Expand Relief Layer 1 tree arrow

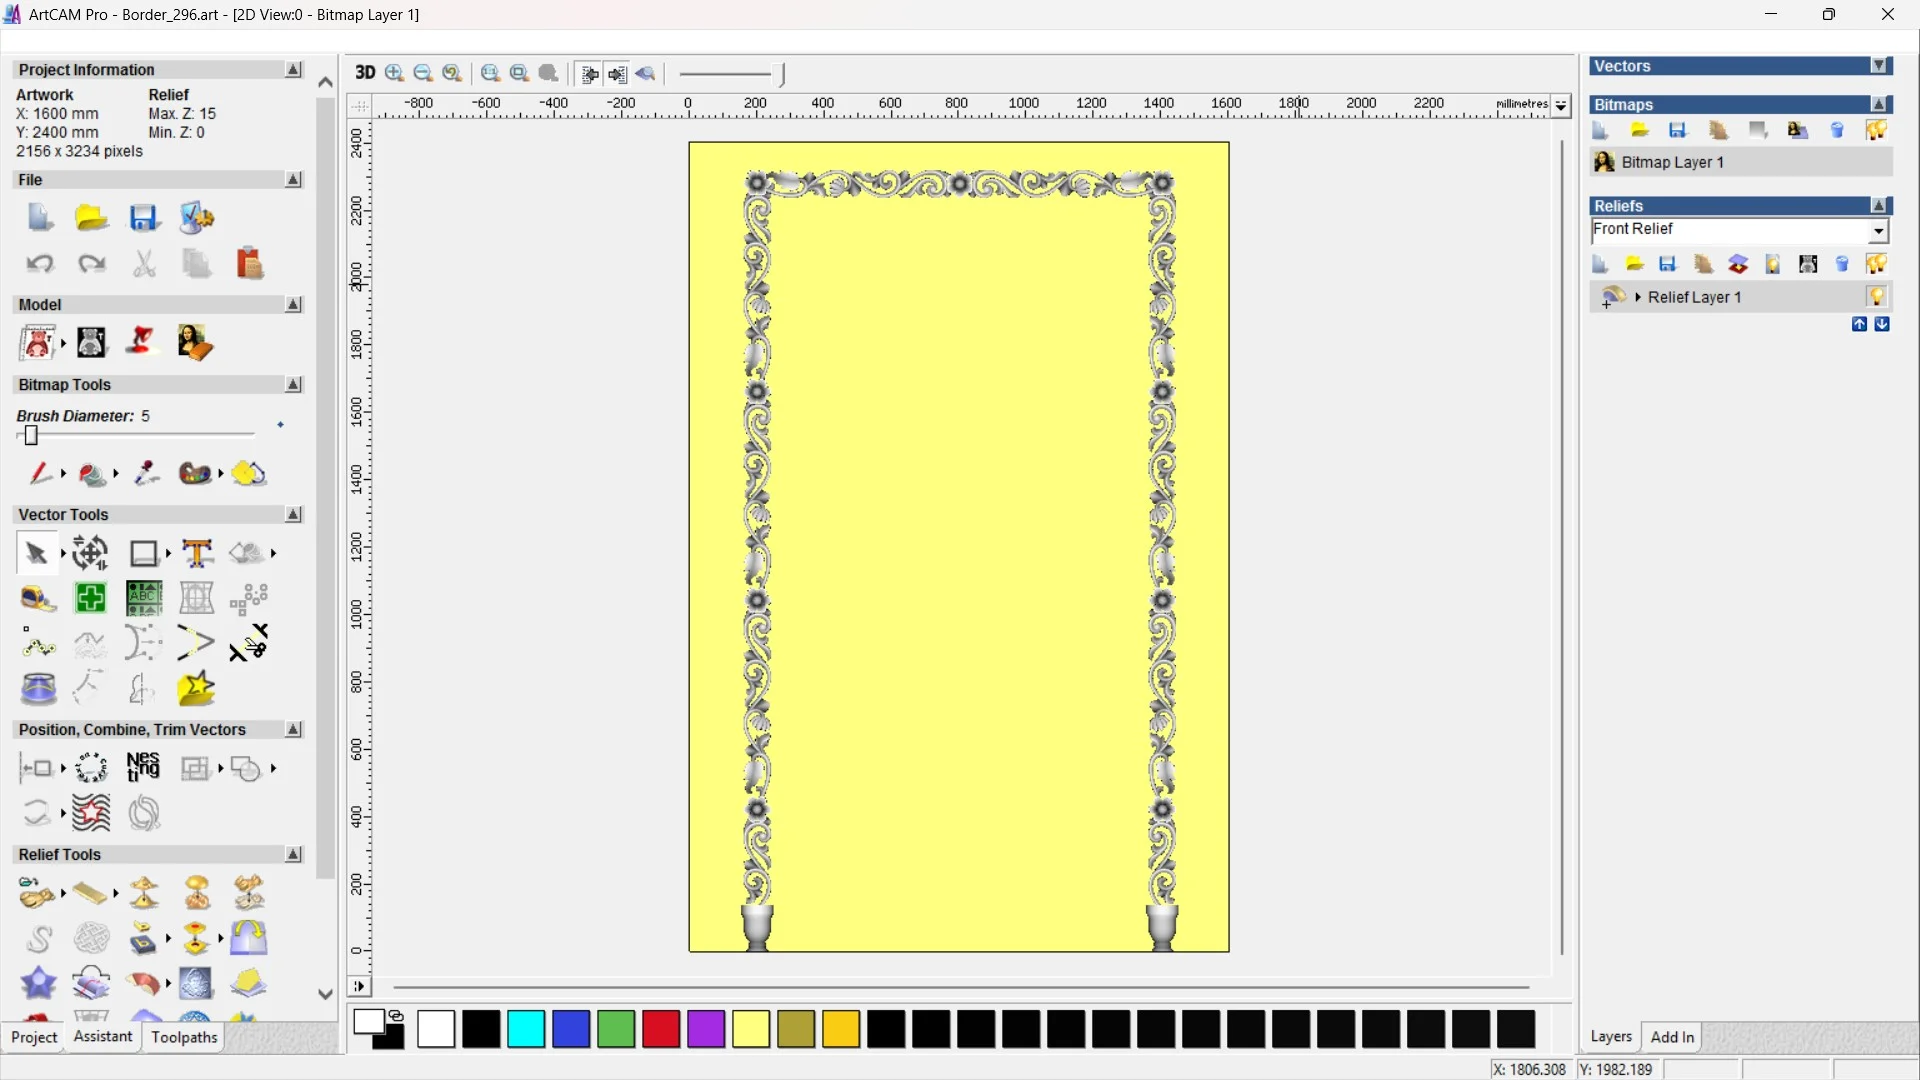point(1637,296)
